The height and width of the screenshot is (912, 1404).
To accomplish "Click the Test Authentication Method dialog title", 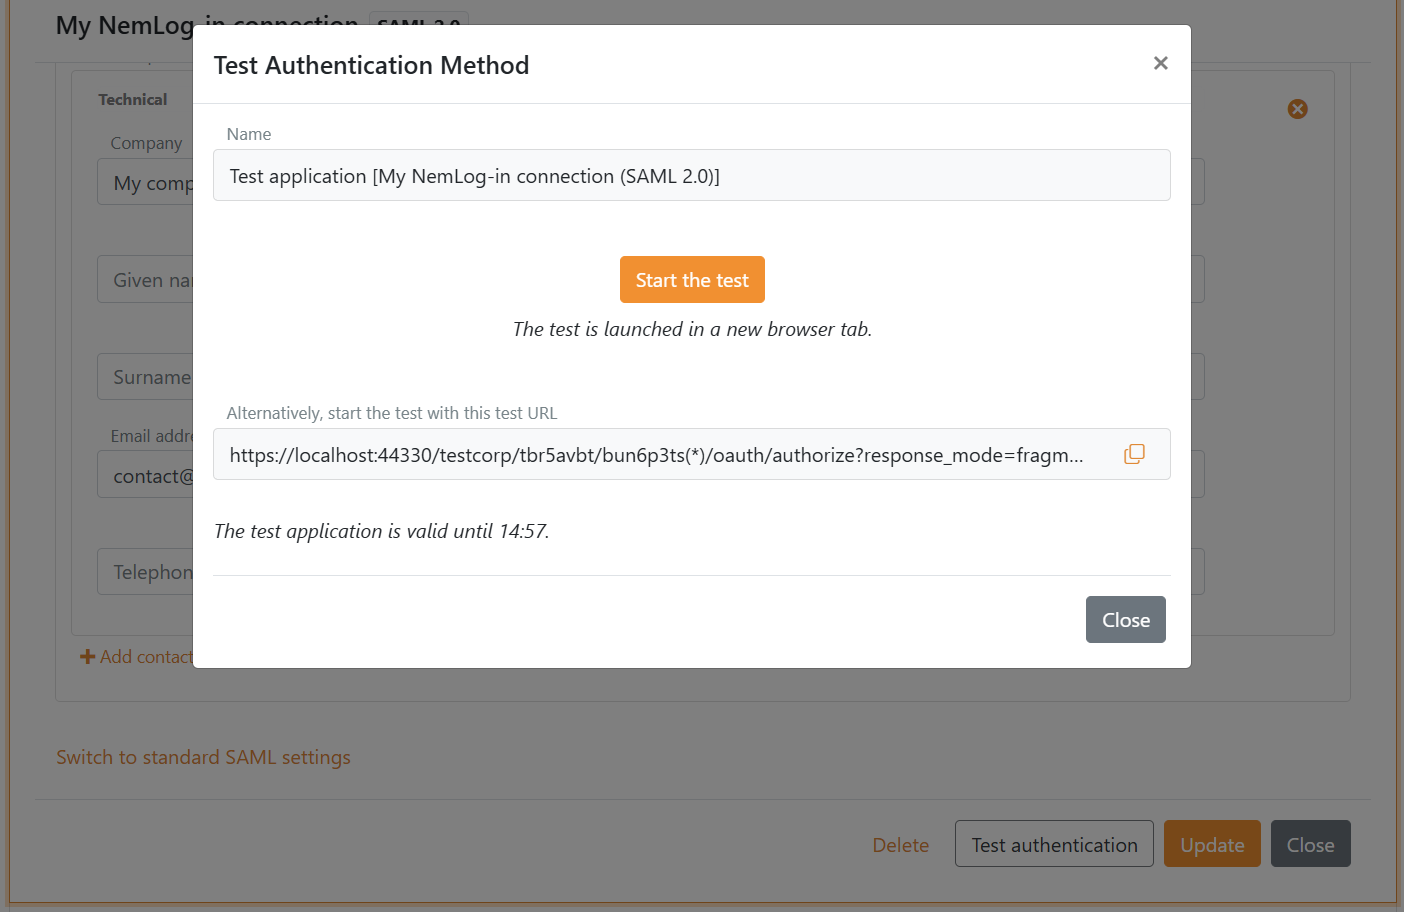I will click(371, 65).
